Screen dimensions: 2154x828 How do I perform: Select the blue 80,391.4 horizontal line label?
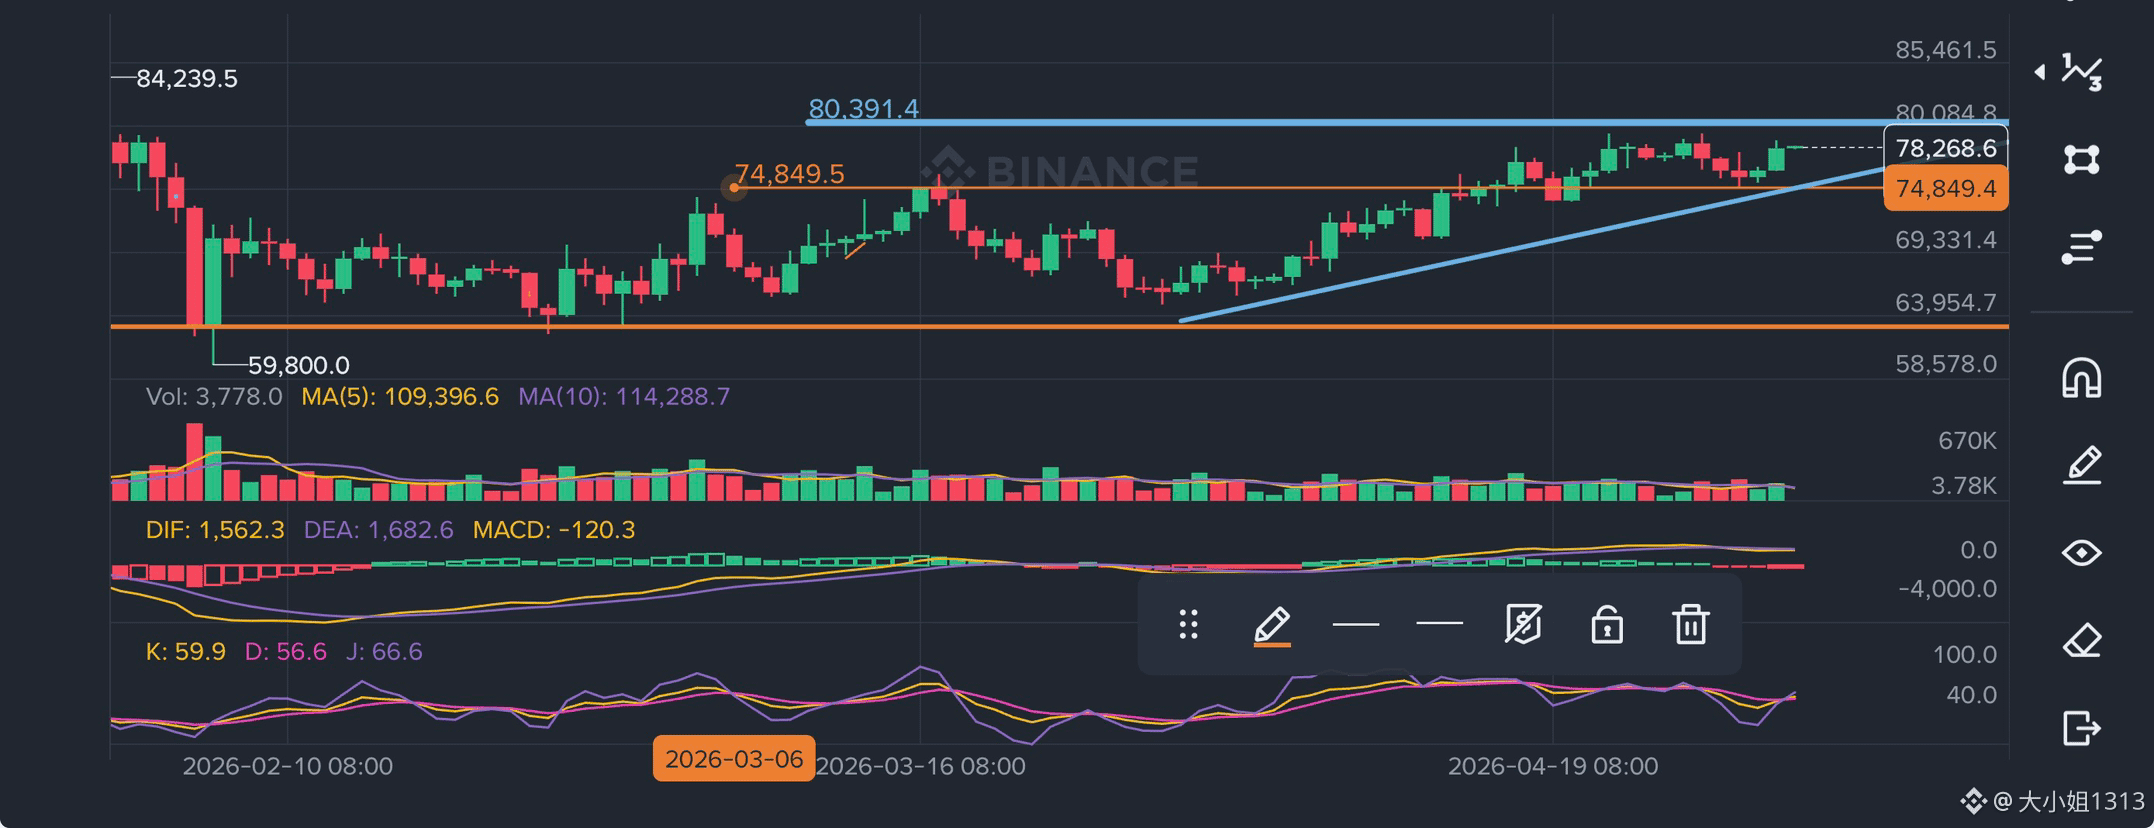864,108
